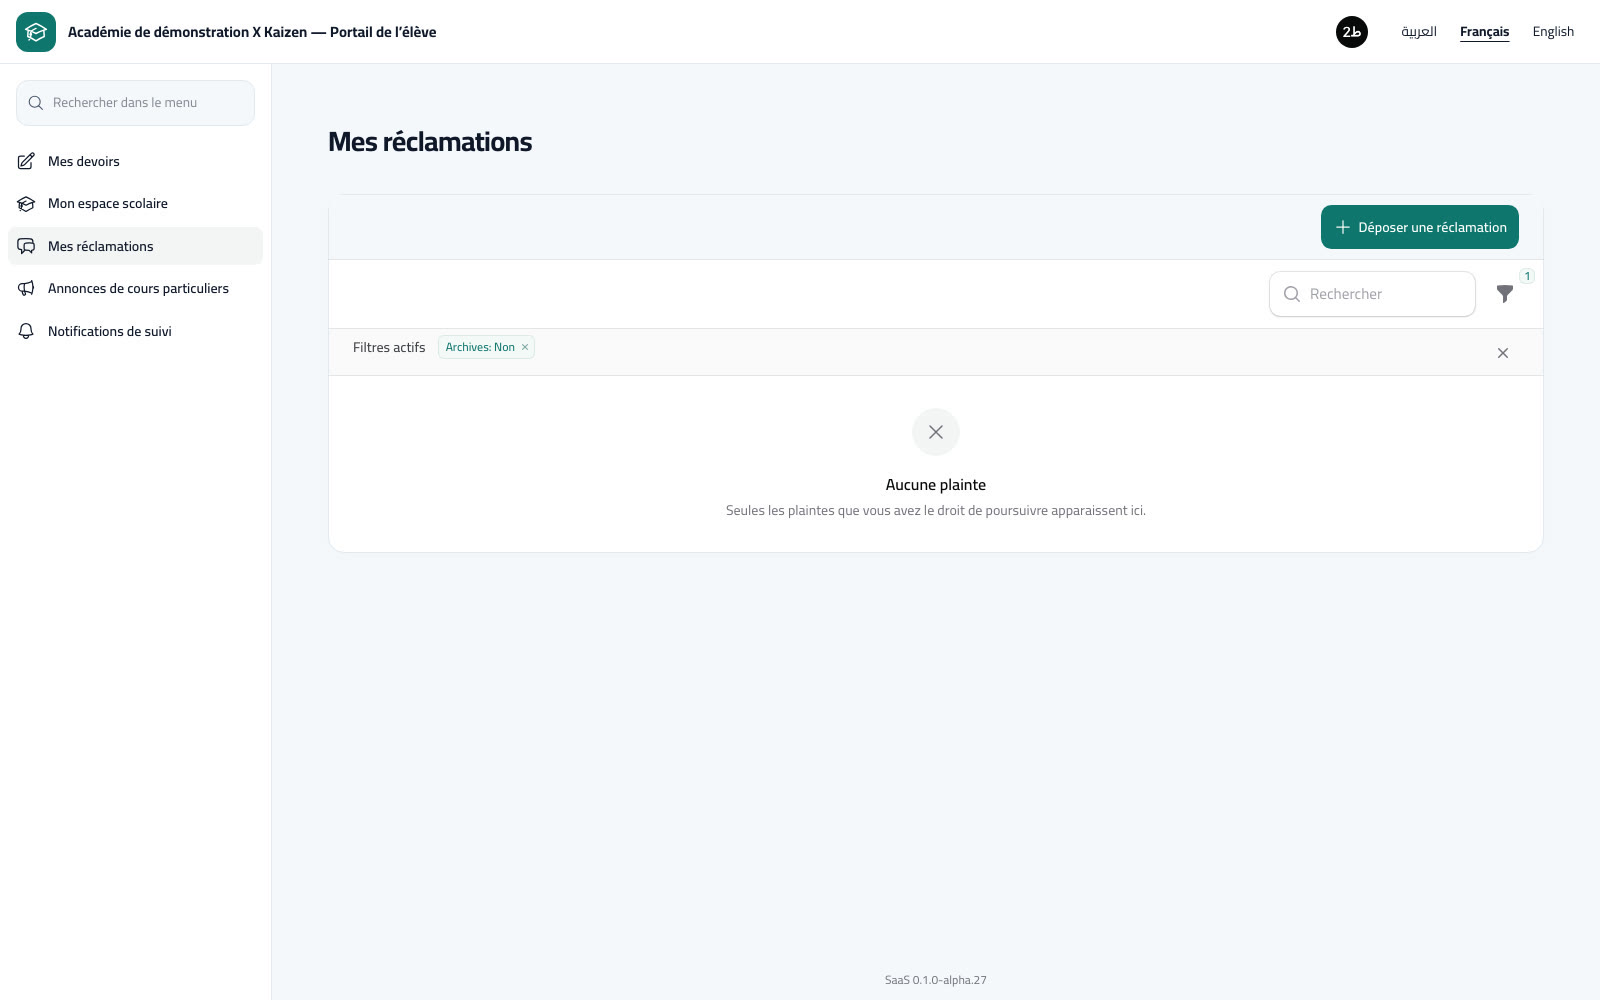Select the Français language option
1600x1000 pixels.
click(x=1484, y=32)
